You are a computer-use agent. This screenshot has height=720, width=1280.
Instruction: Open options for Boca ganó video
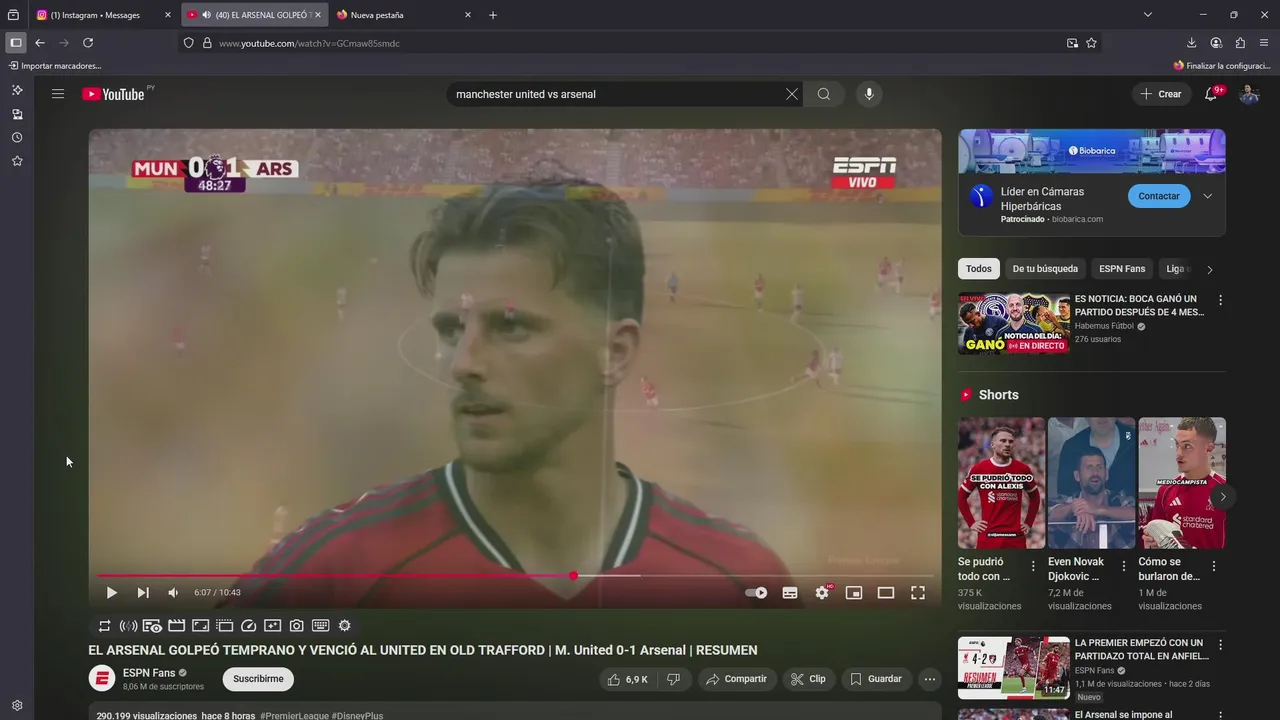click(1220, 300)
